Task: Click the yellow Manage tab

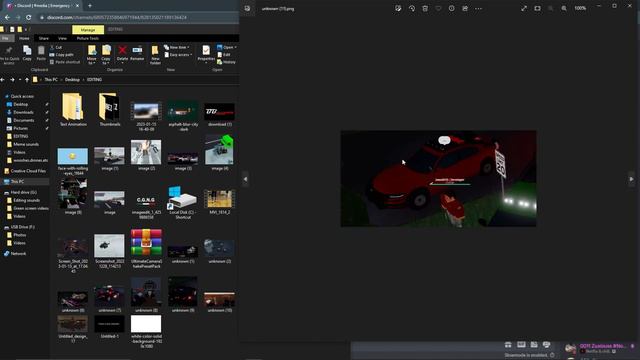Action: 88,30
